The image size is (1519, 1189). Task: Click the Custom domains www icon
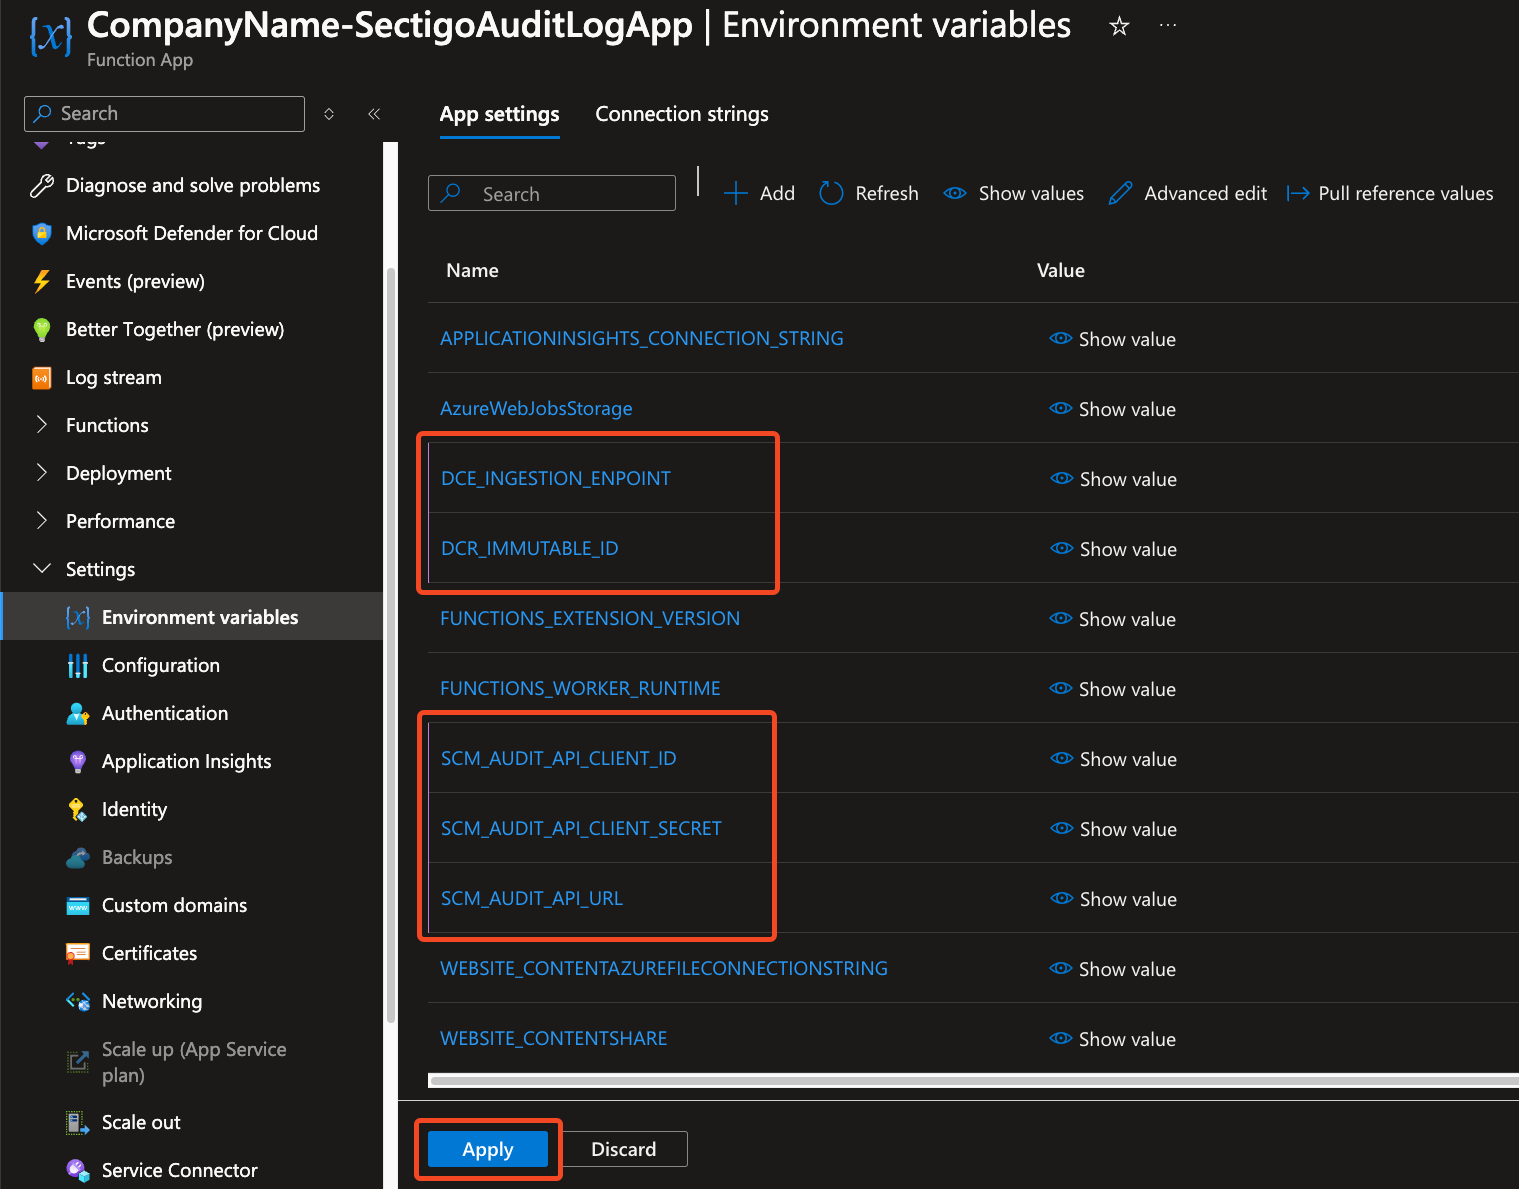pyautogui.click(x=78, y=906)
